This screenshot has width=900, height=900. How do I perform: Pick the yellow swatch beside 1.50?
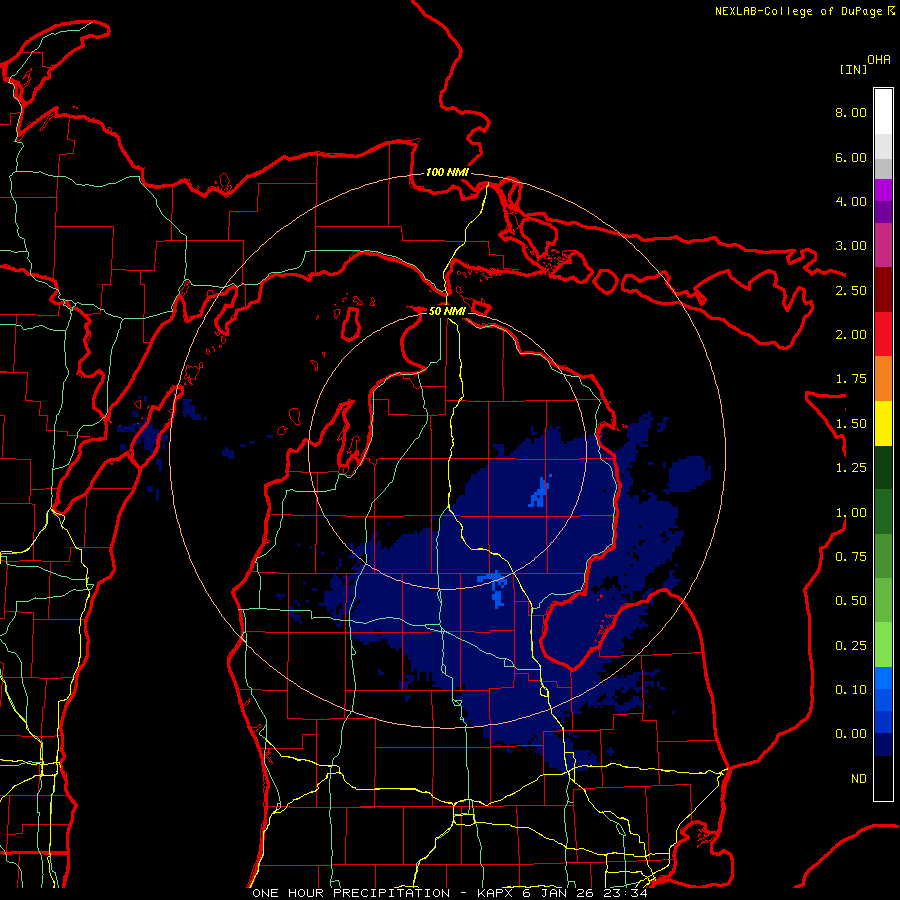point(883,423)
